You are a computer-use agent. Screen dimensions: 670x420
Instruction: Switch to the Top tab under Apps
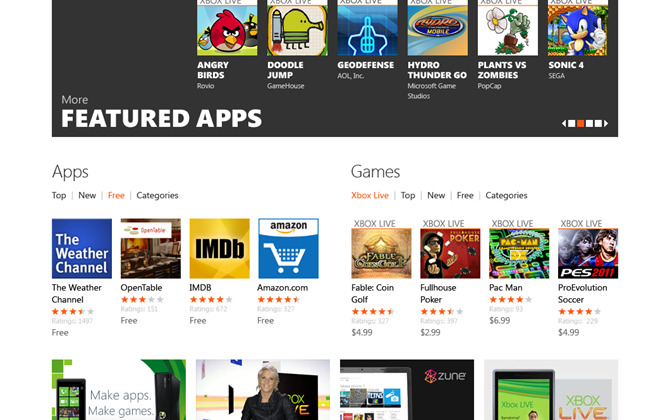59,195
